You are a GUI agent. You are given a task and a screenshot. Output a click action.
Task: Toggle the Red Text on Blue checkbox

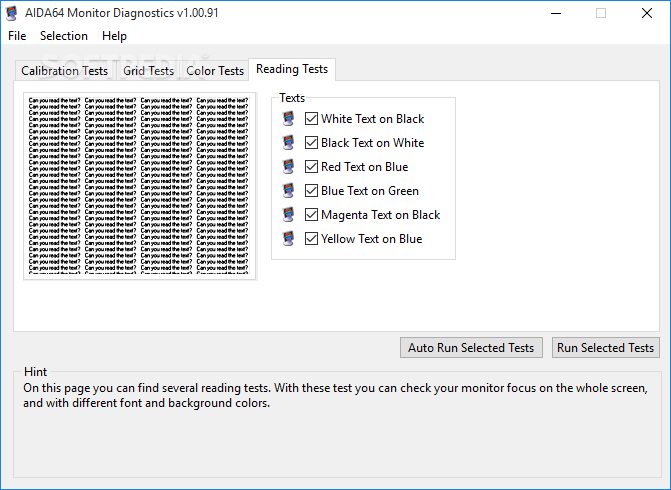tap(311, 166)
